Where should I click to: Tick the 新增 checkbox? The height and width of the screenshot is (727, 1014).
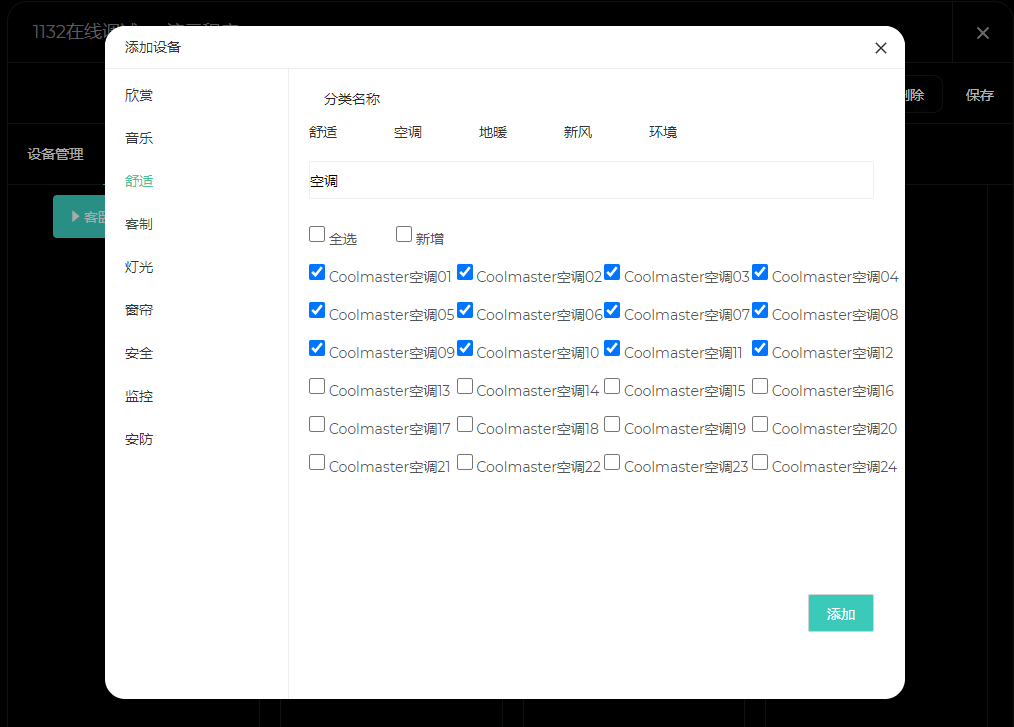click(x=404, y=234)
